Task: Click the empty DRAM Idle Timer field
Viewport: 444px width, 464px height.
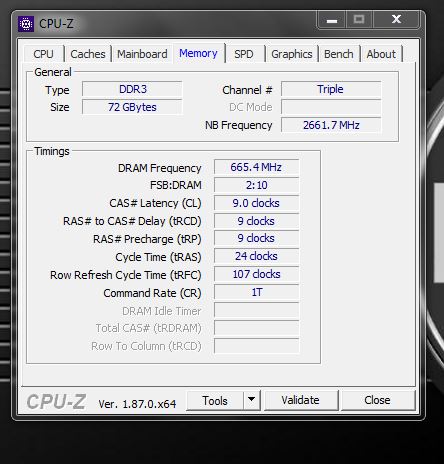Action: pos(256,310)
